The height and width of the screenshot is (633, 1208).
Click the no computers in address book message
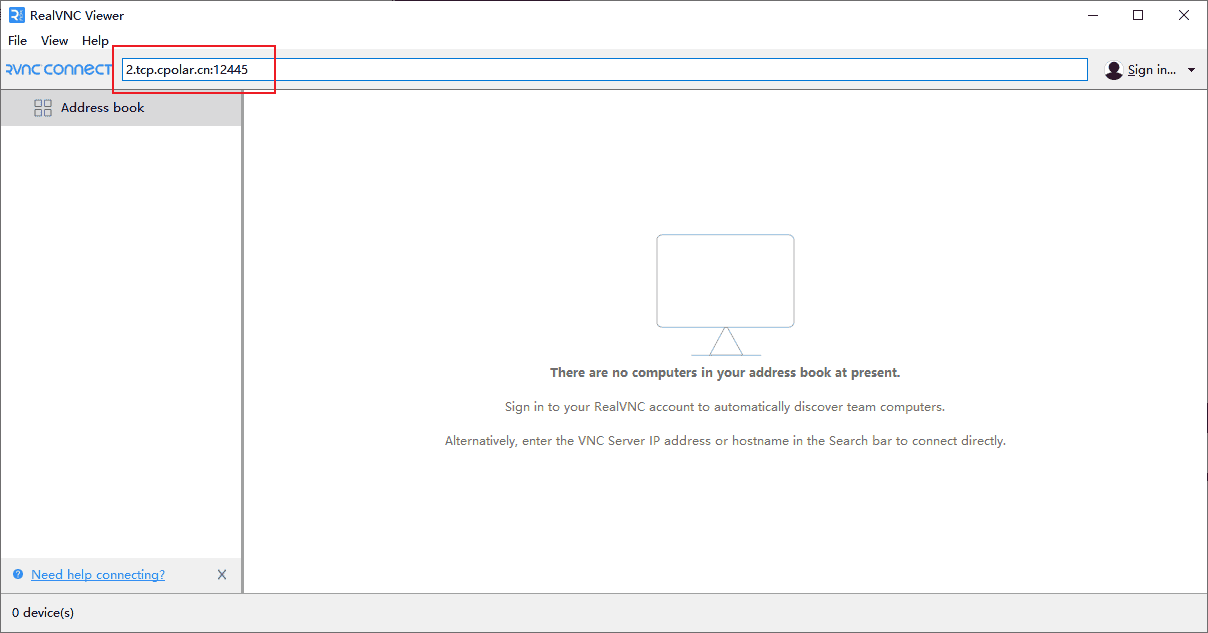725,373
